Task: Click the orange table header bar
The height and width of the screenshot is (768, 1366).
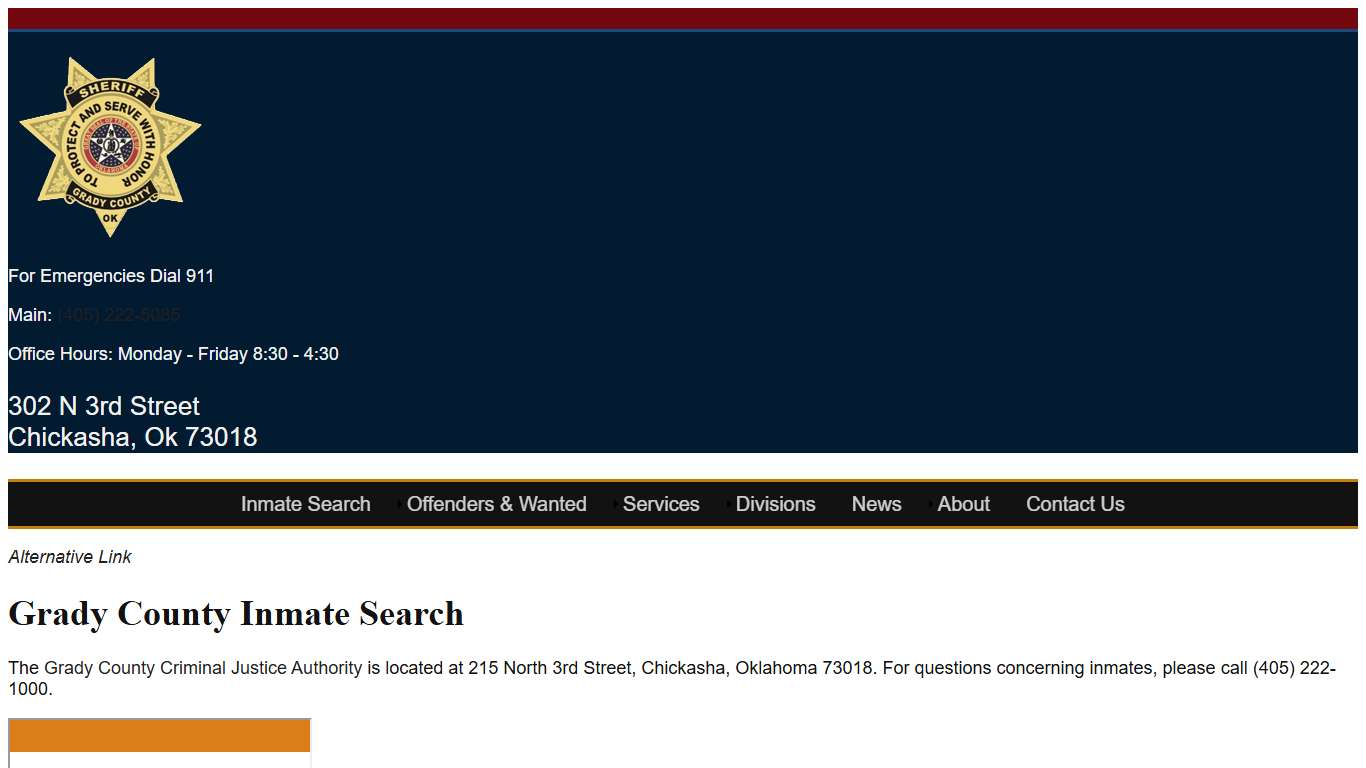Action: (159, 735)
